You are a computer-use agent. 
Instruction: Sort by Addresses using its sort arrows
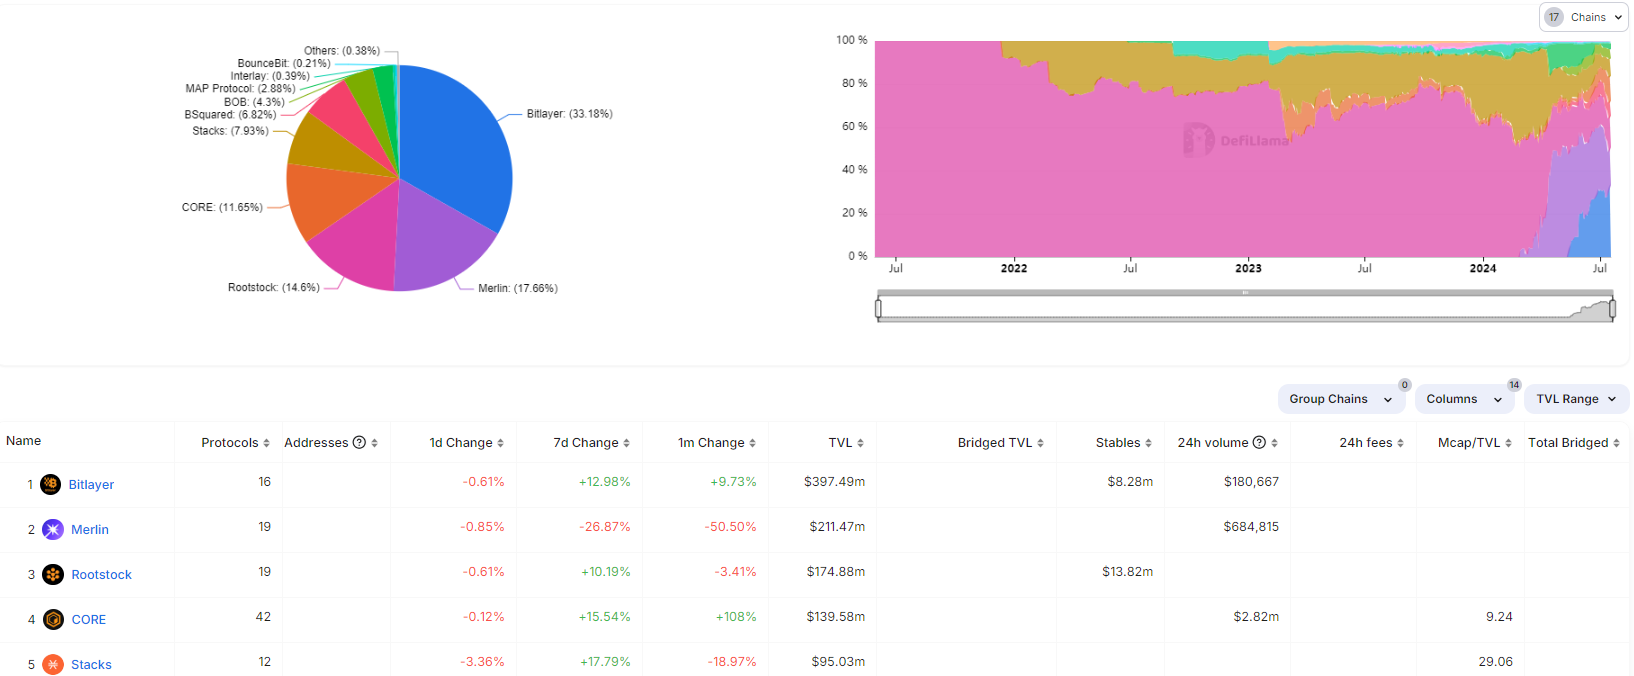(375, 443)
